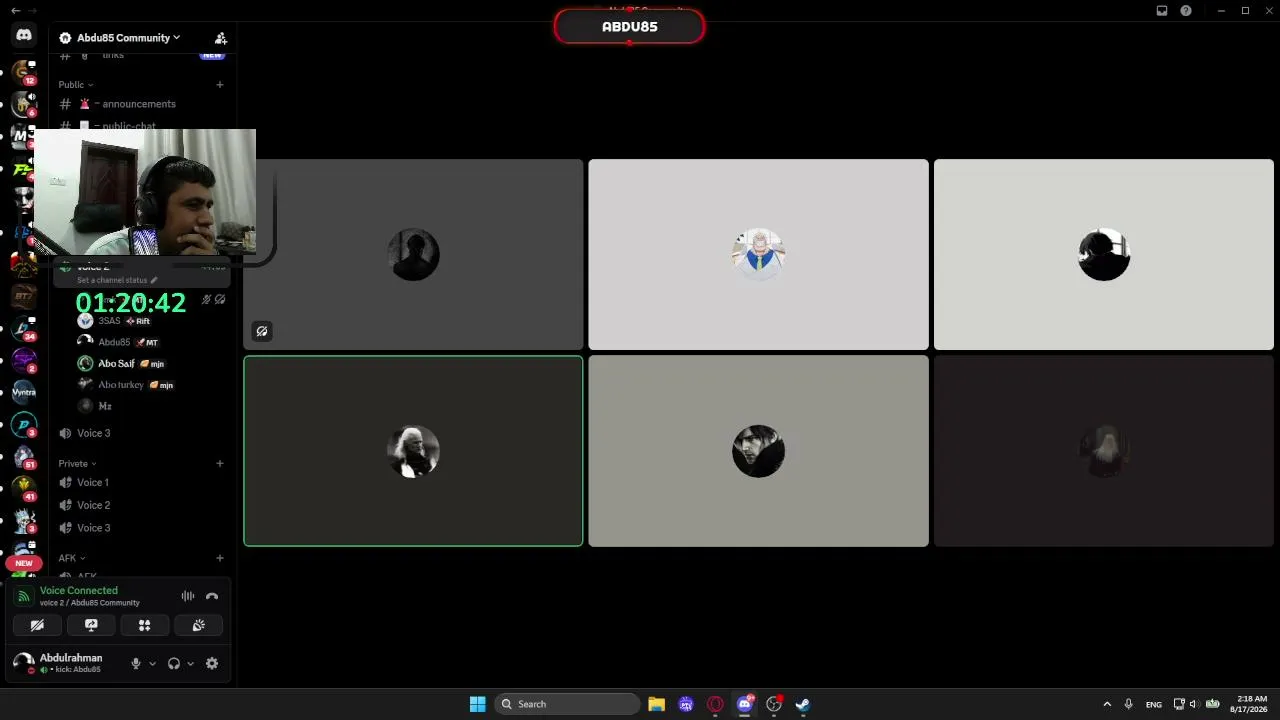This screenshot has height=720, width=1280.
Task: Open Discord direct messages home
Action: [x=24, y=35]
